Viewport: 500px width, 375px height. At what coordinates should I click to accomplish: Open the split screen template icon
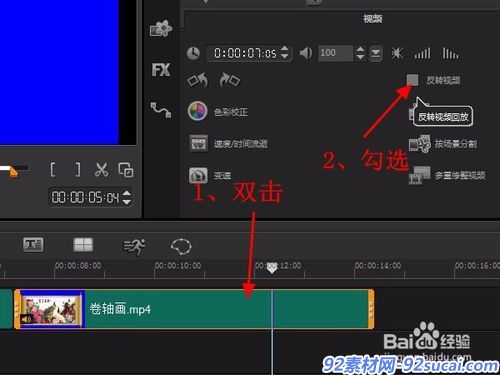[x=83, y=245]
